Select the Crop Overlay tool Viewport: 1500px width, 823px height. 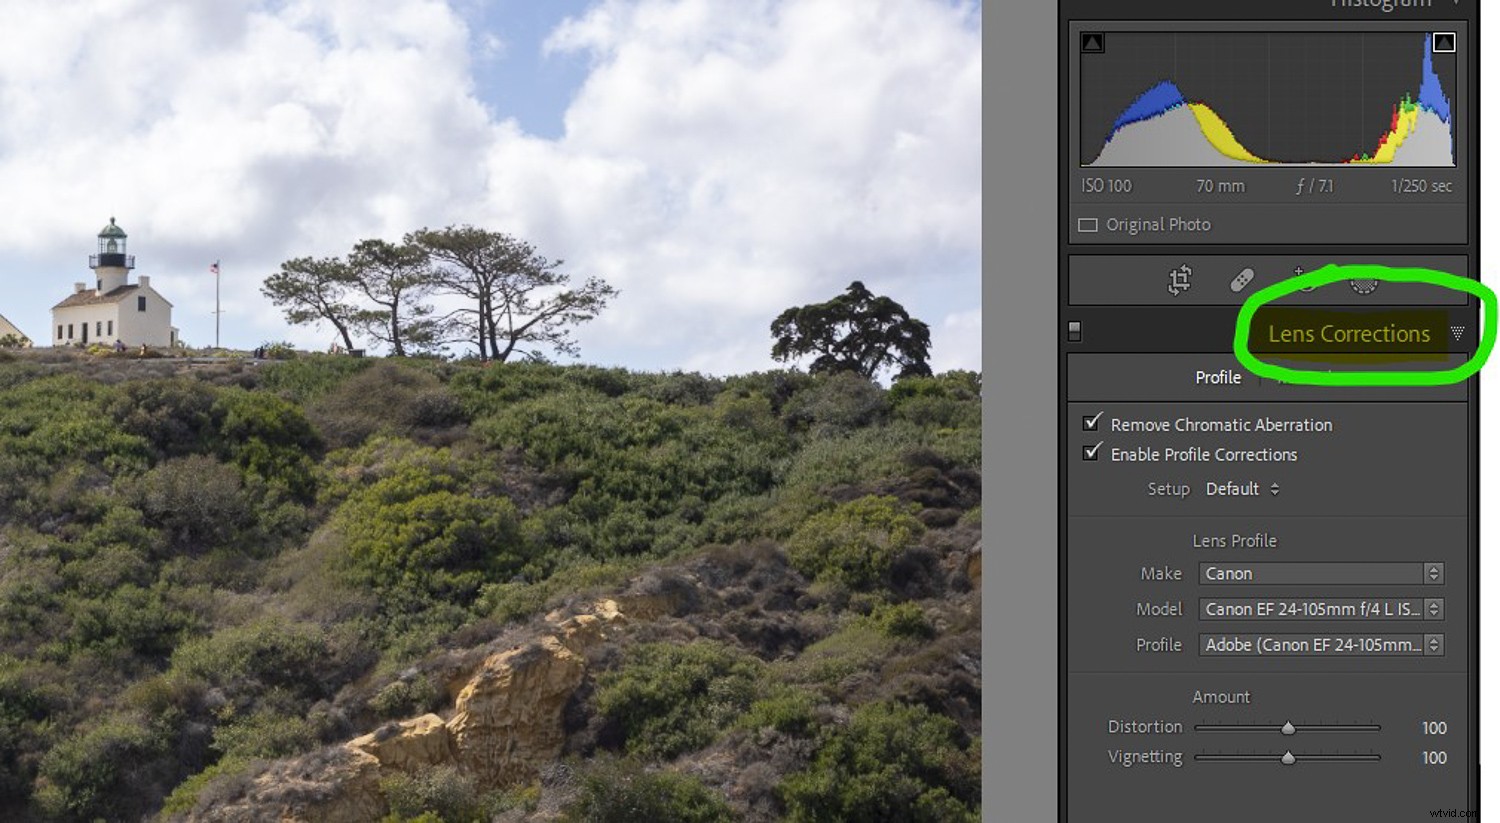(x=1179, y=281)
